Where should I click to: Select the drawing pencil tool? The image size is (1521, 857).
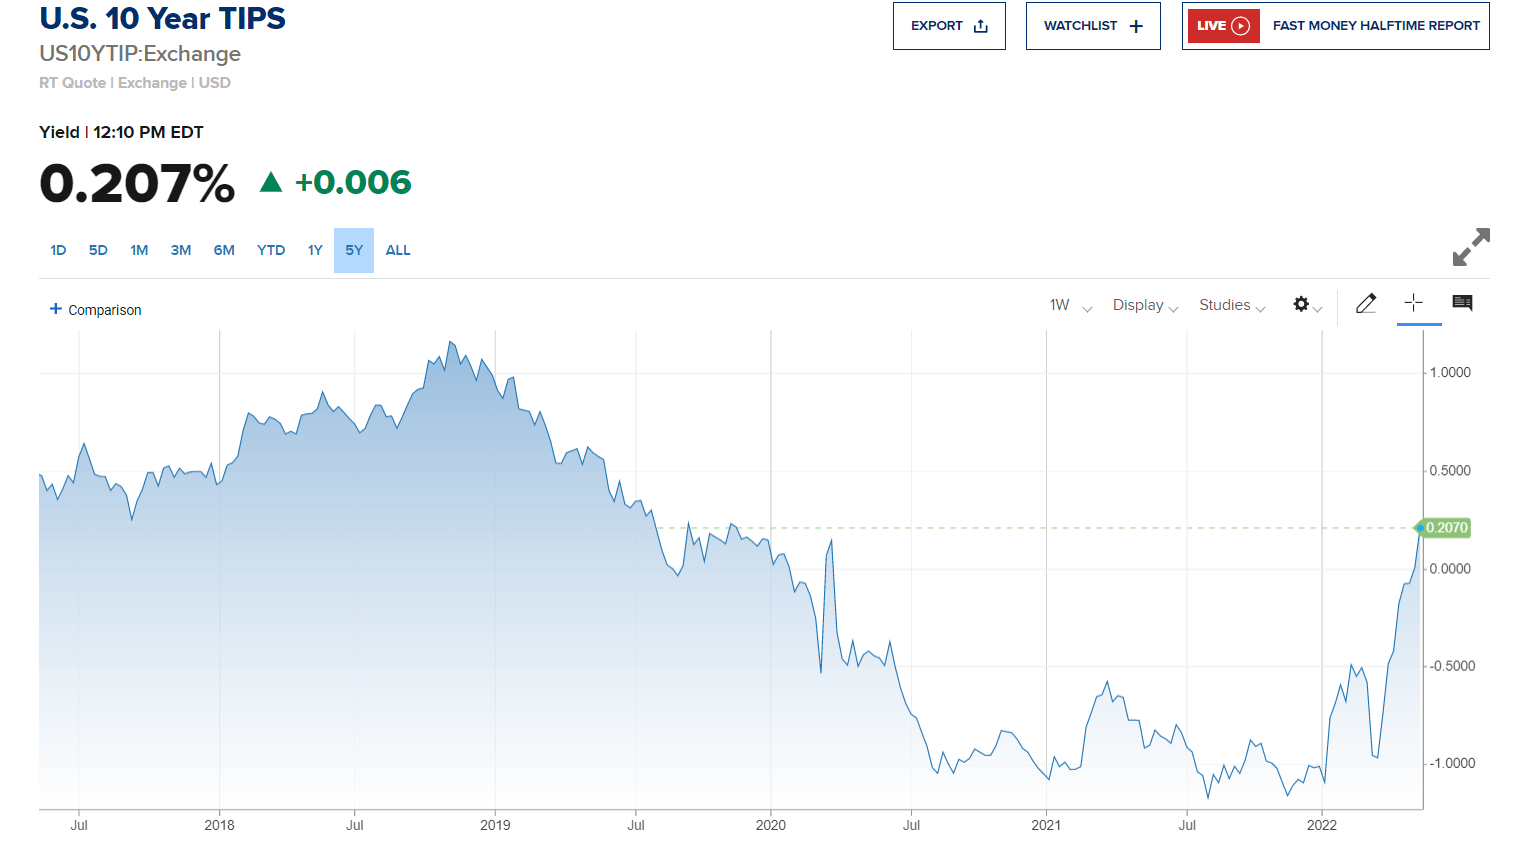[1366, 304]
